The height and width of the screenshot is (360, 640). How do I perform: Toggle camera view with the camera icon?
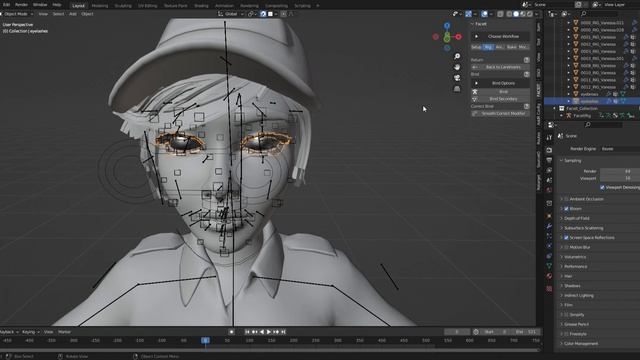(457, 78)
